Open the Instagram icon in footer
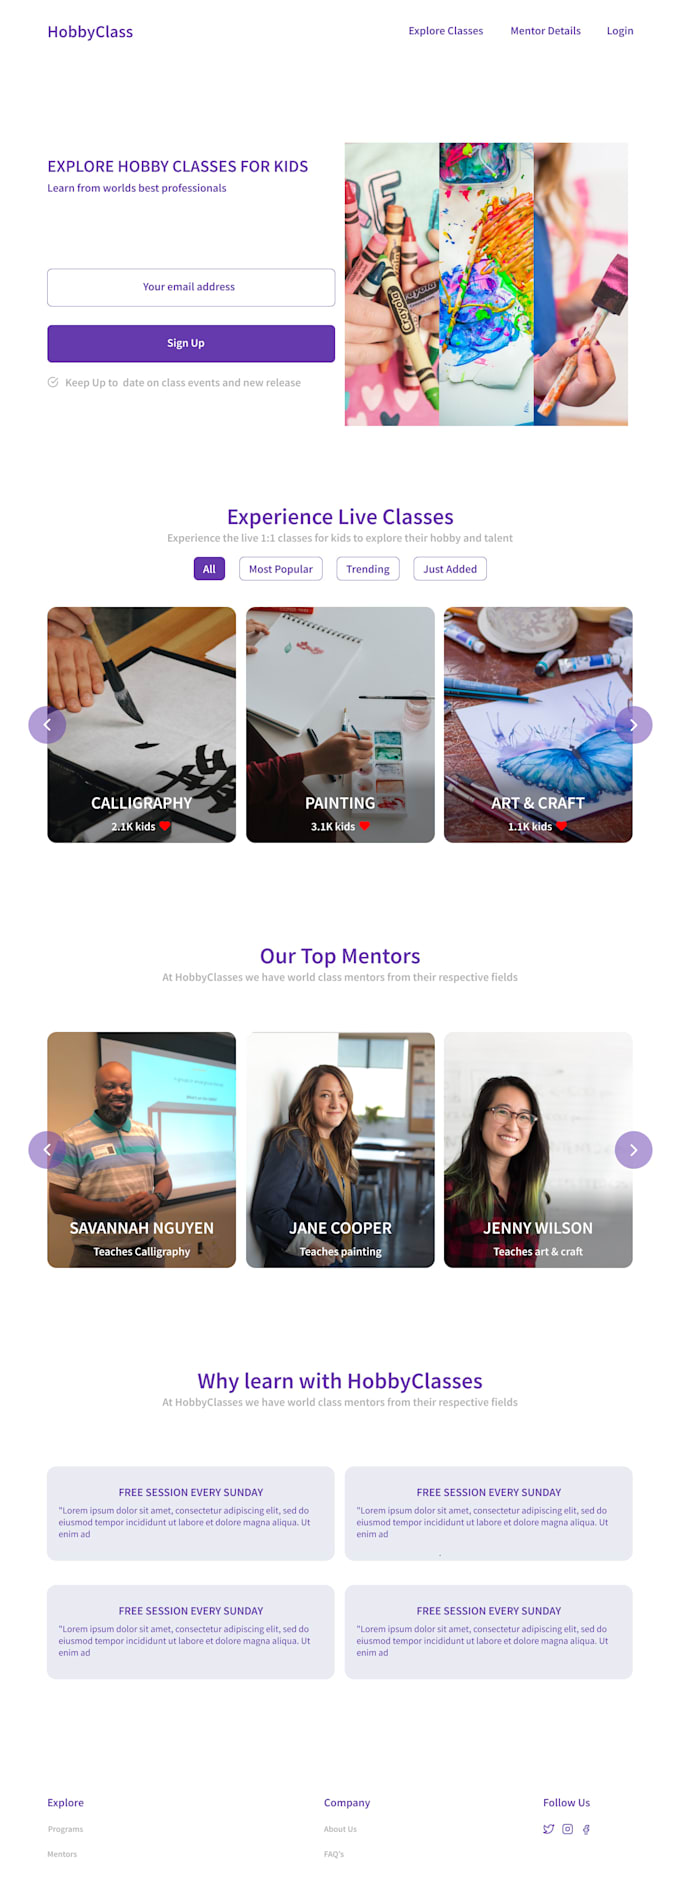Screen dimensions: 680x1898 pyautogui.click(x=567, y=1829)
